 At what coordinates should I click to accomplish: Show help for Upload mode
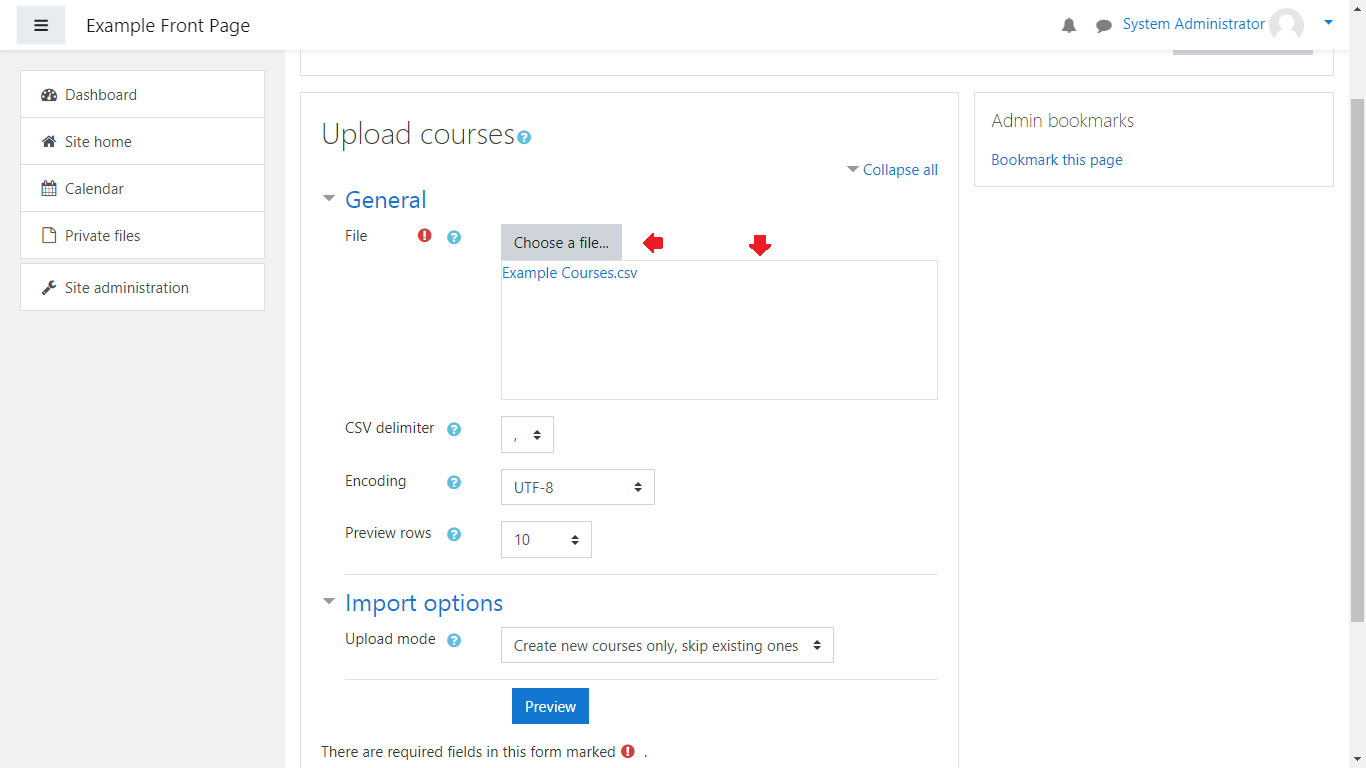click(454, 640)
